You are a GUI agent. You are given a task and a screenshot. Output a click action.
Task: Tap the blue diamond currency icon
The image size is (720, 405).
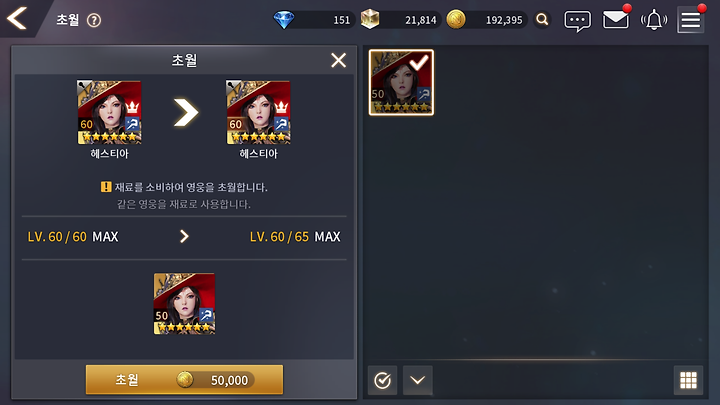(284, 20)
